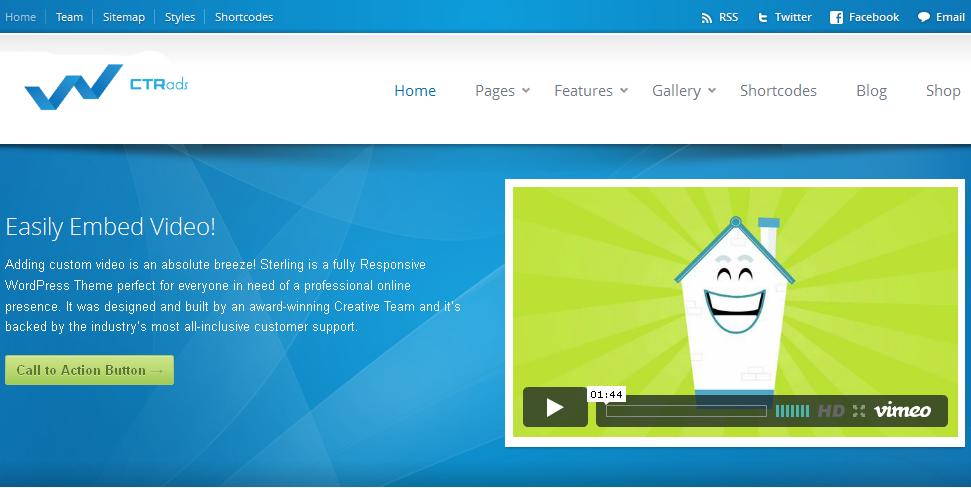The height and width of the screenshot is (488, 971).
Task: Click the Email text link
Action: pyautogui.click(x=951, y=17)
